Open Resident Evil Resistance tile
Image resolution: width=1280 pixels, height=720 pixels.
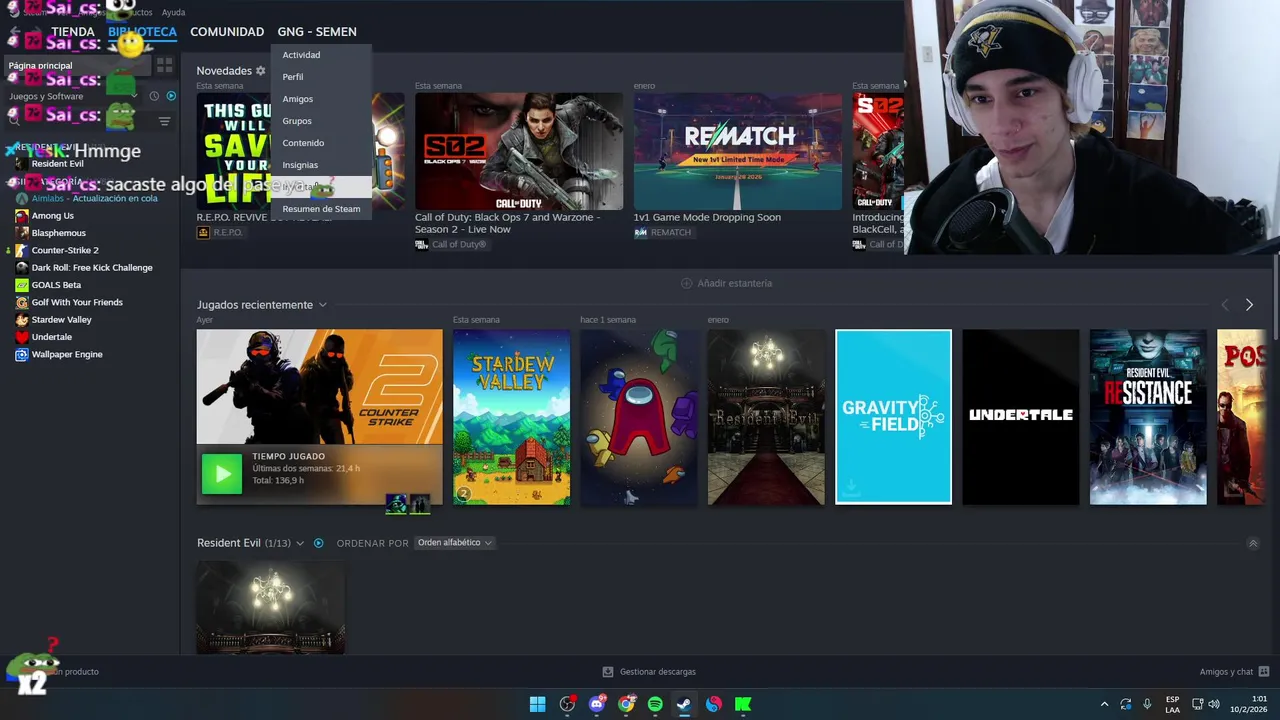coord(1148,417)
